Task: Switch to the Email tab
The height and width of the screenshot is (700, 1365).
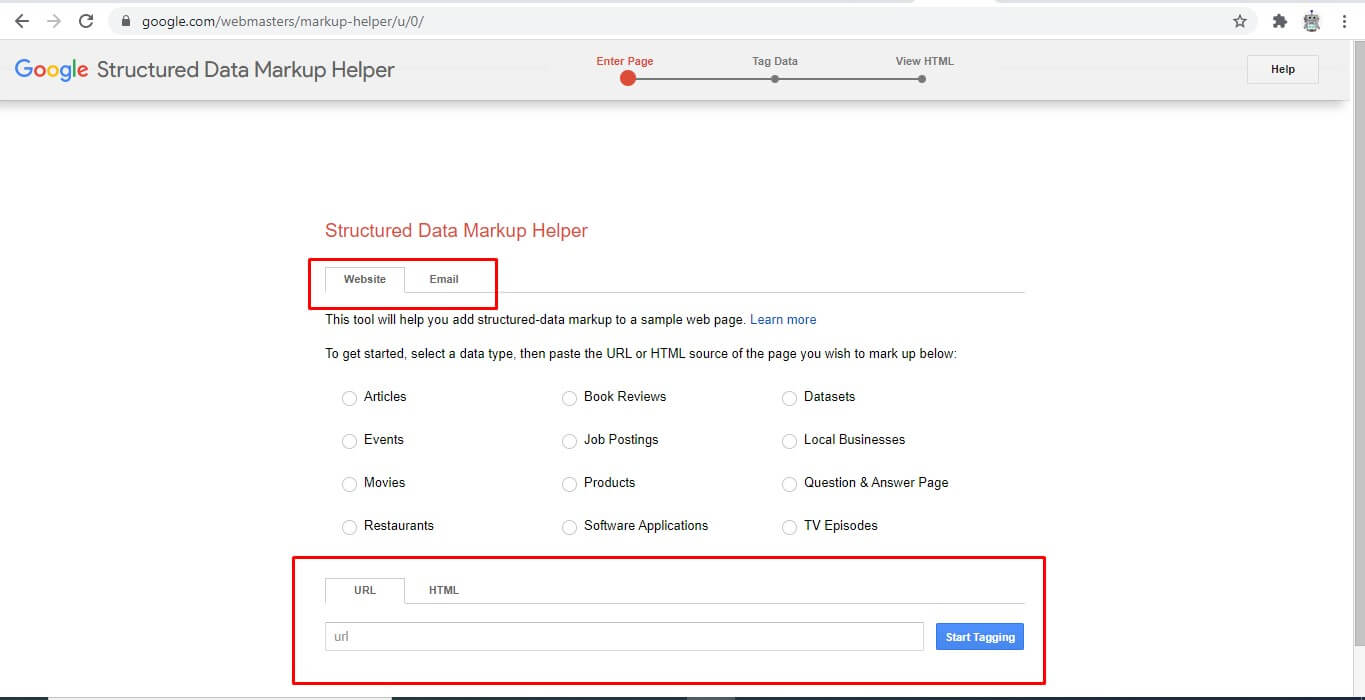Action: click(443, 279)
